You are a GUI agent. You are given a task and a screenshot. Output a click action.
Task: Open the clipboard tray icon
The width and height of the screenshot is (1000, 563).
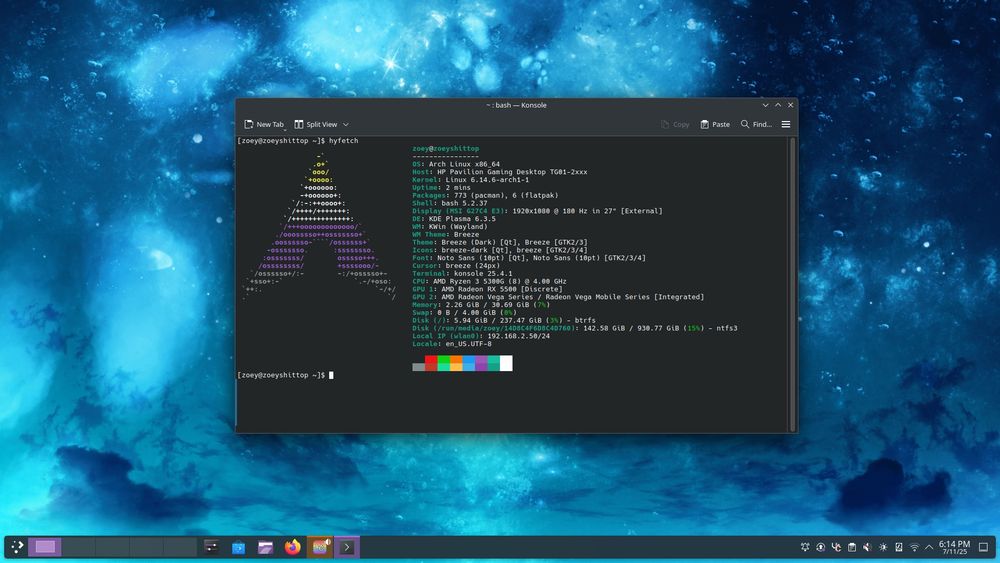pos(851,547)
